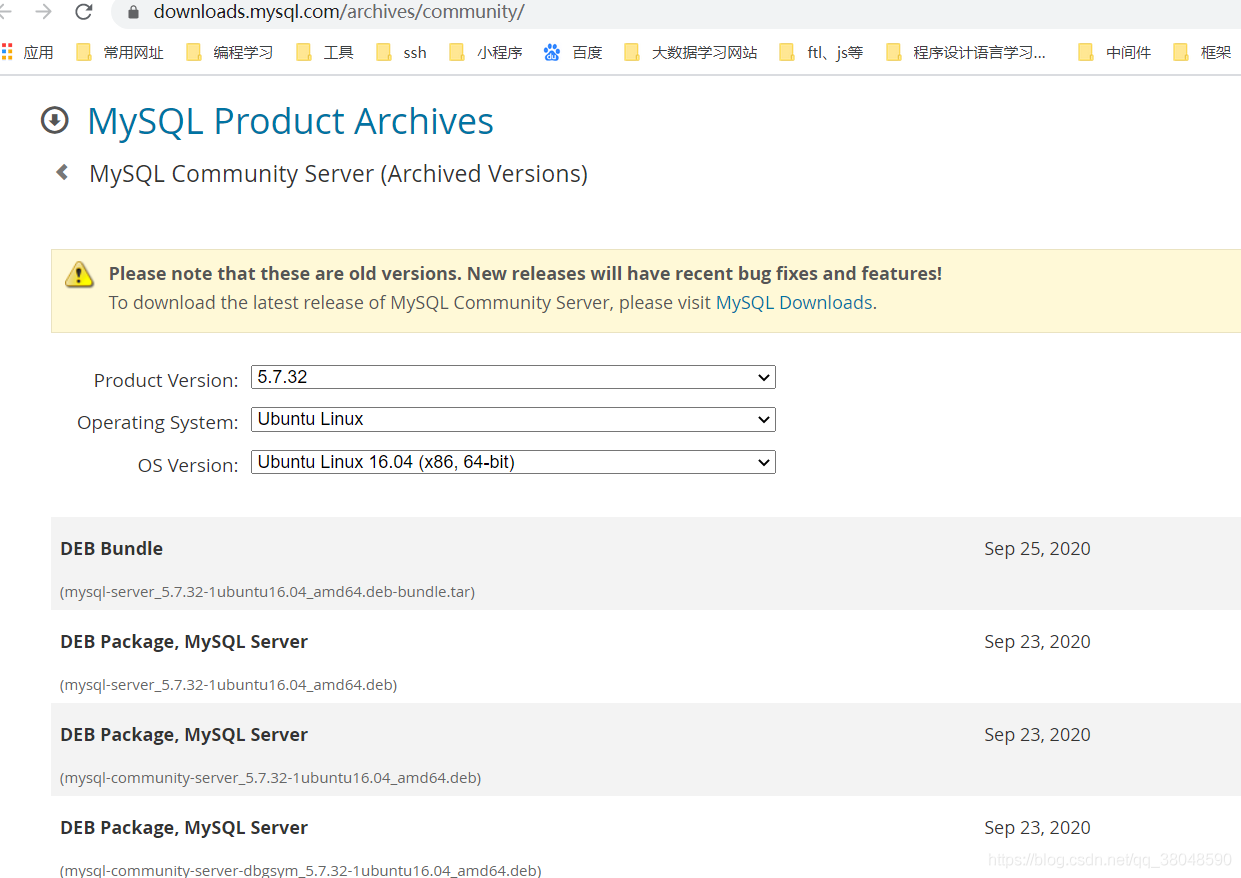Click the MySQL Community Server (Archived Versions) heading

[x=338, y=174]
